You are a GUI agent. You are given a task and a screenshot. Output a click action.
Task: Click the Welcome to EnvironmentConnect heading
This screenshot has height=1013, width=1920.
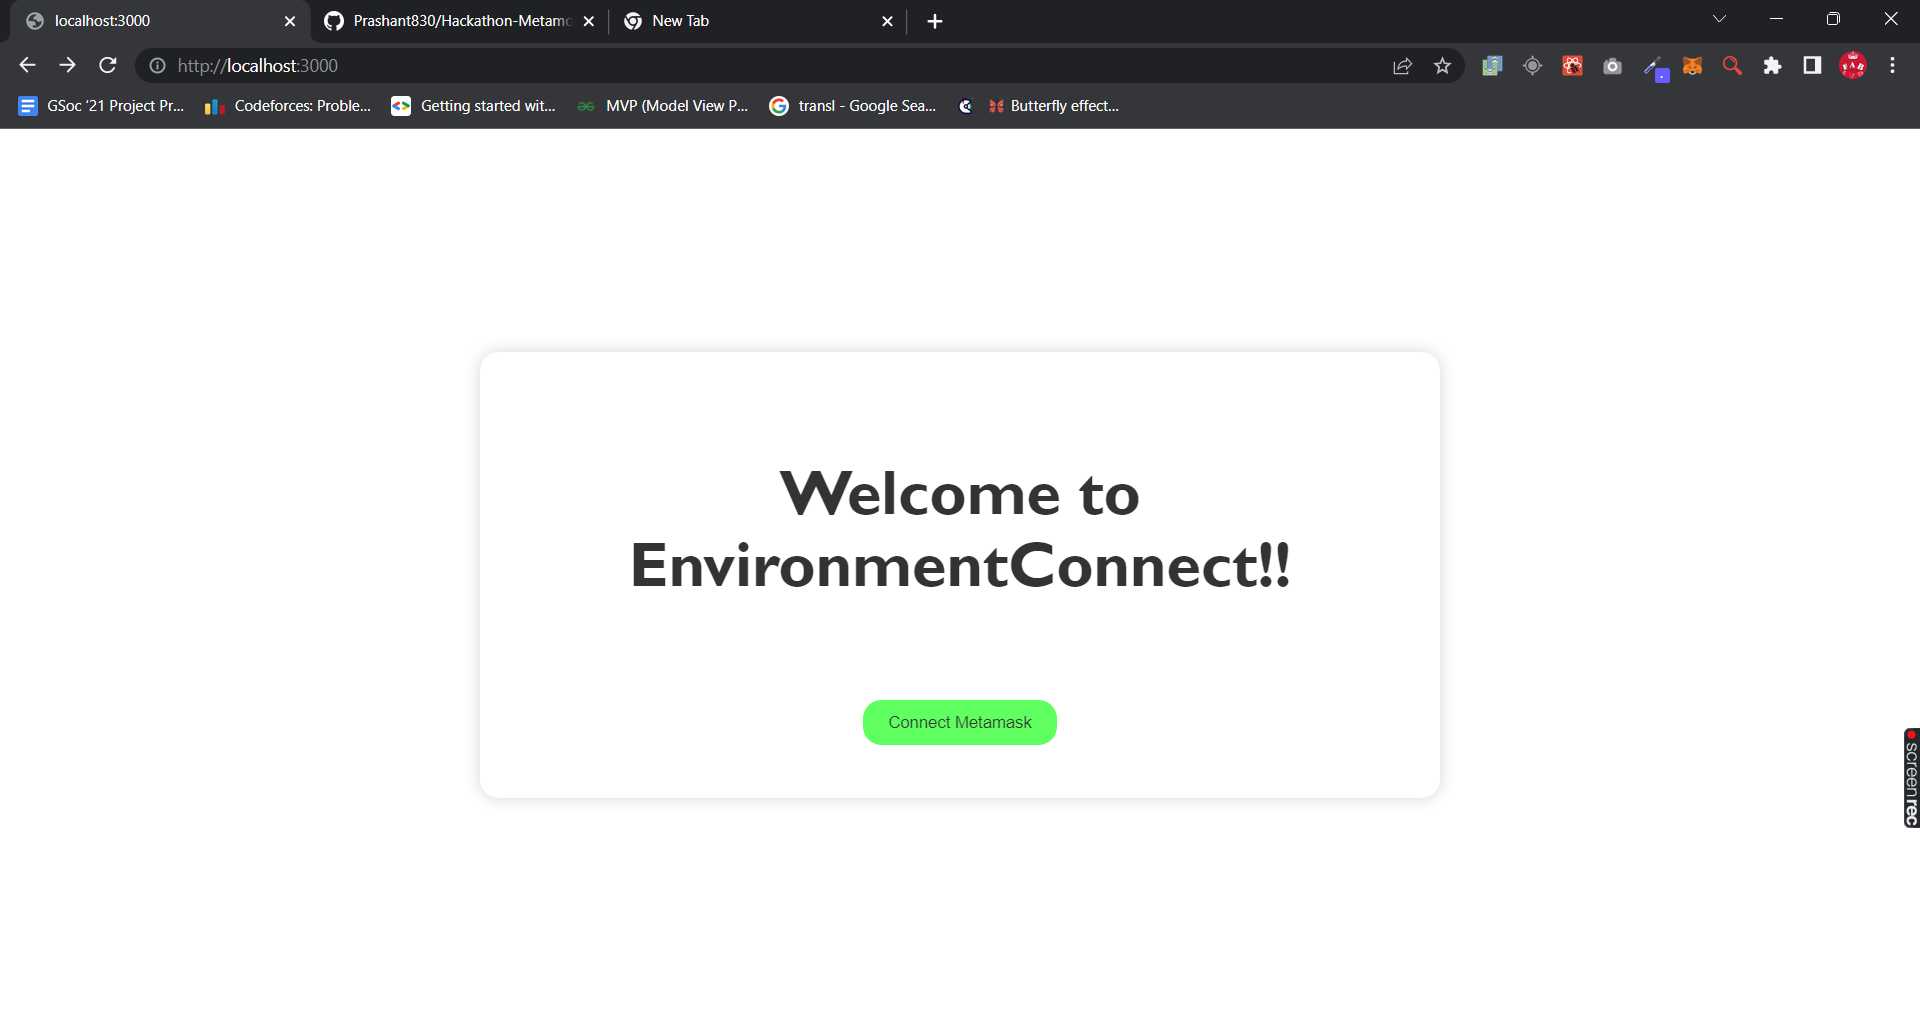coord(960,530)
